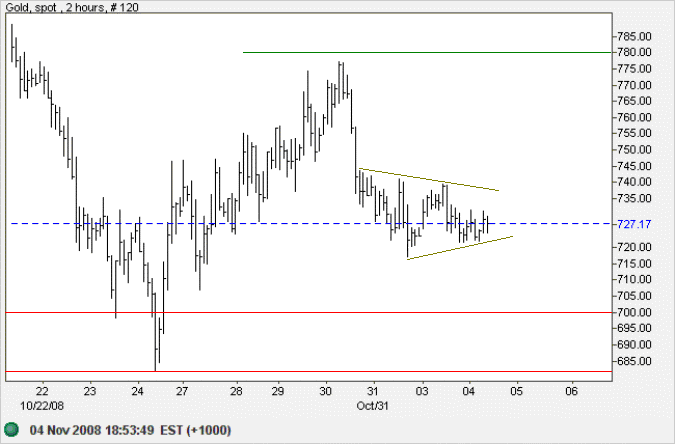Click price axis label 780.00

(x=634, y=52)
